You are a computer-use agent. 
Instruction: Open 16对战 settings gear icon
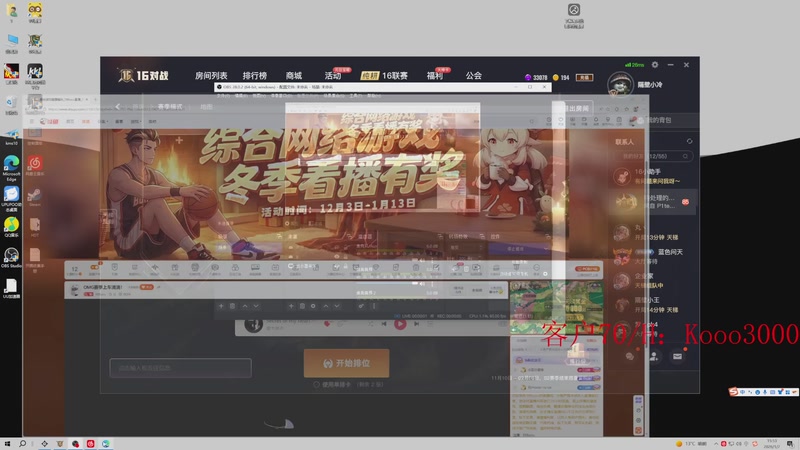[655, 65]
